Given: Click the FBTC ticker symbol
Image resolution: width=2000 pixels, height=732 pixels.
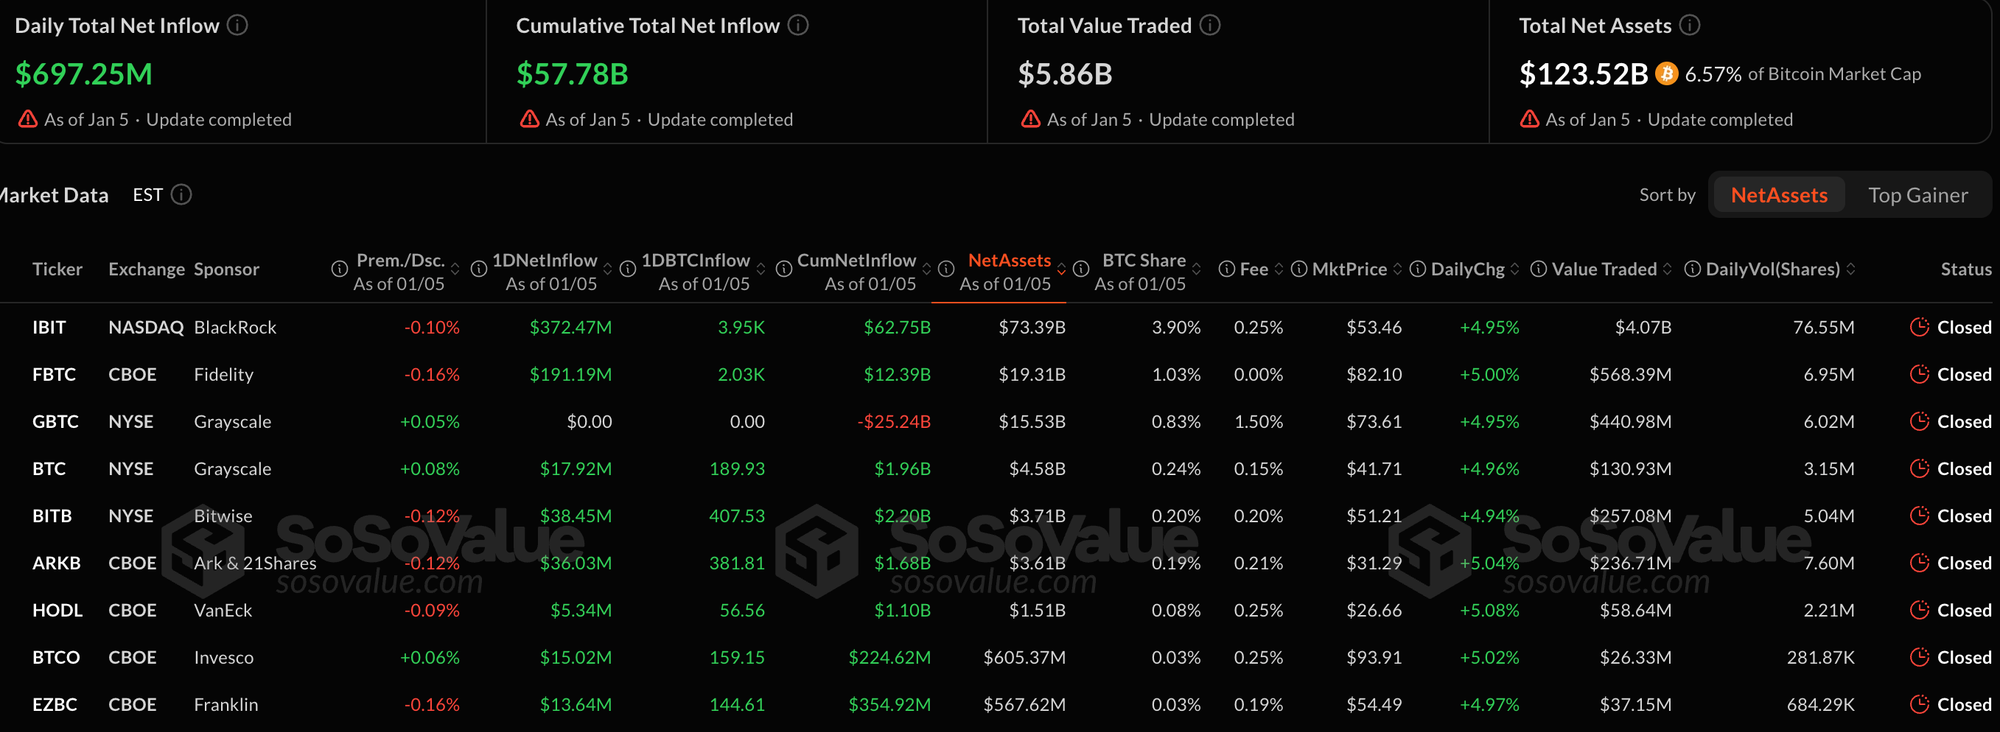Looking at the screenshot, I should pyautogui.click(x=55, y=374).
